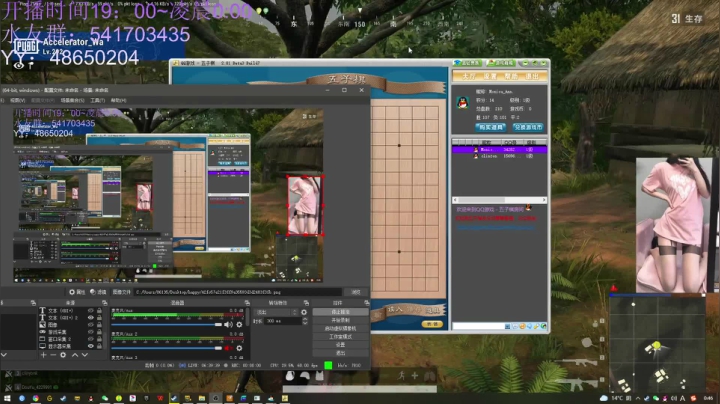Open transition properties gear beside 淡出
Viewport: 720px width, 404px height.
click(x=304, y=312)
